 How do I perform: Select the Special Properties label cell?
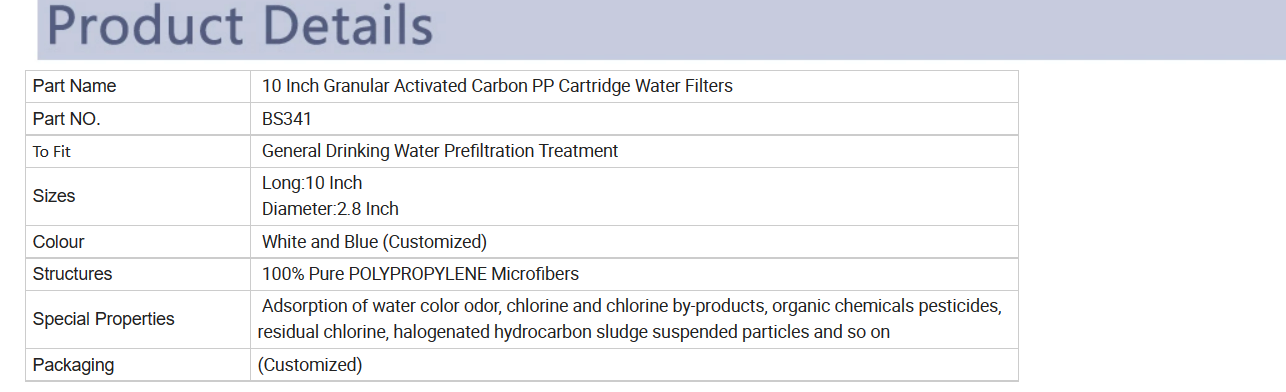[x=138, y=320]
